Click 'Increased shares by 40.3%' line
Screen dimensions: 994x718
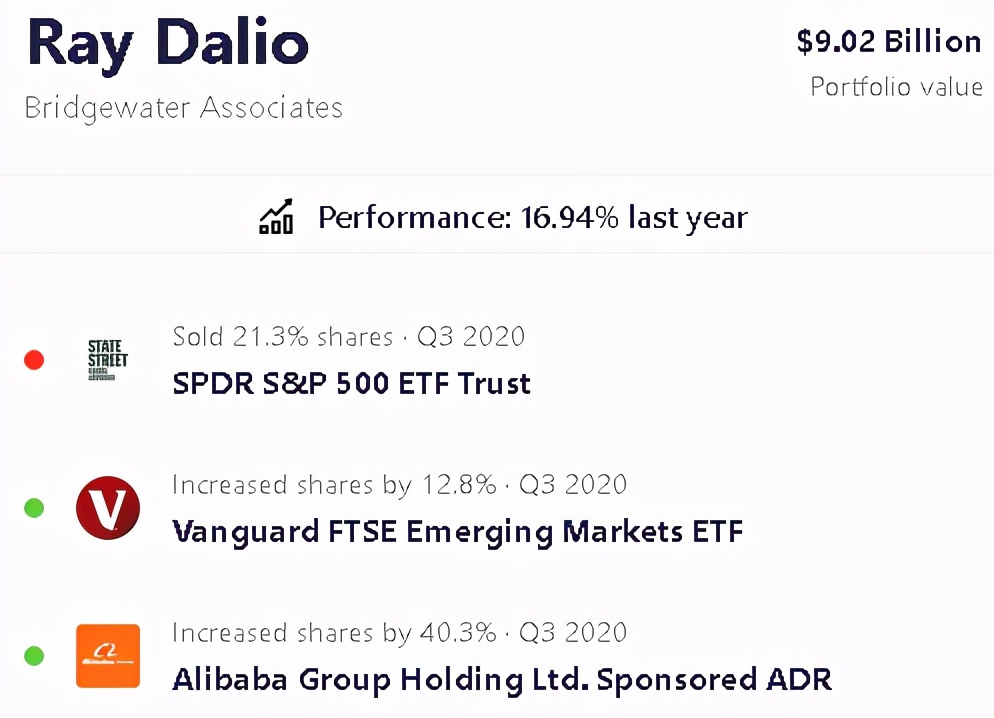coord(399,633)
